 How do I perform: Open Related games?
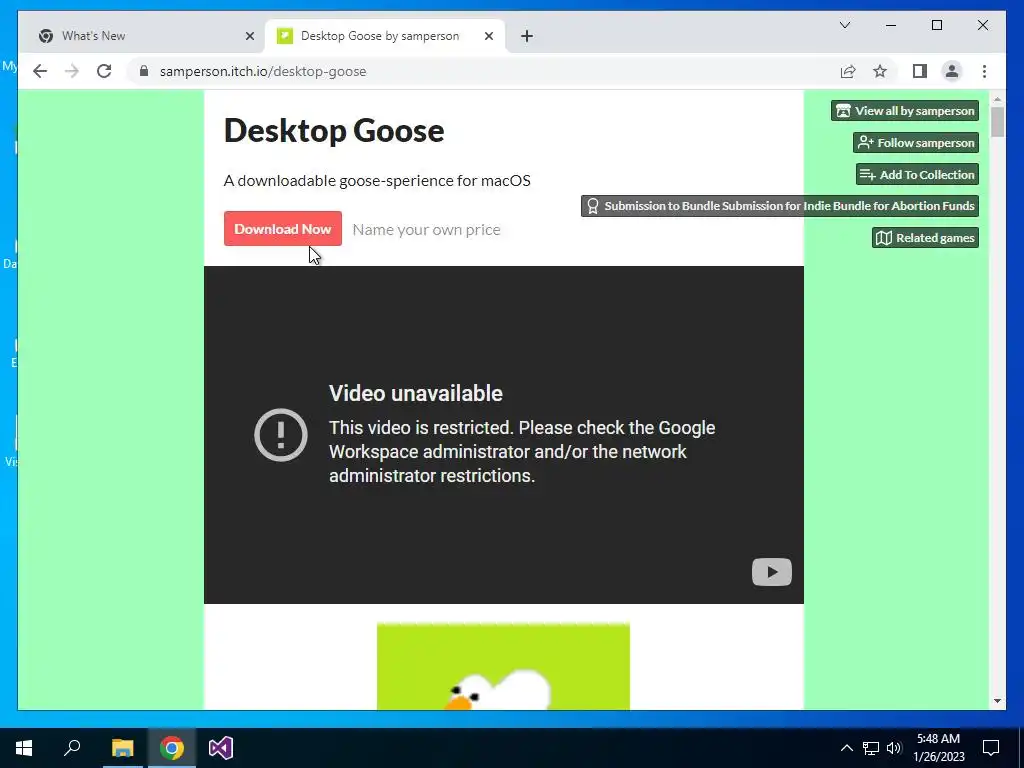[925, 238]
